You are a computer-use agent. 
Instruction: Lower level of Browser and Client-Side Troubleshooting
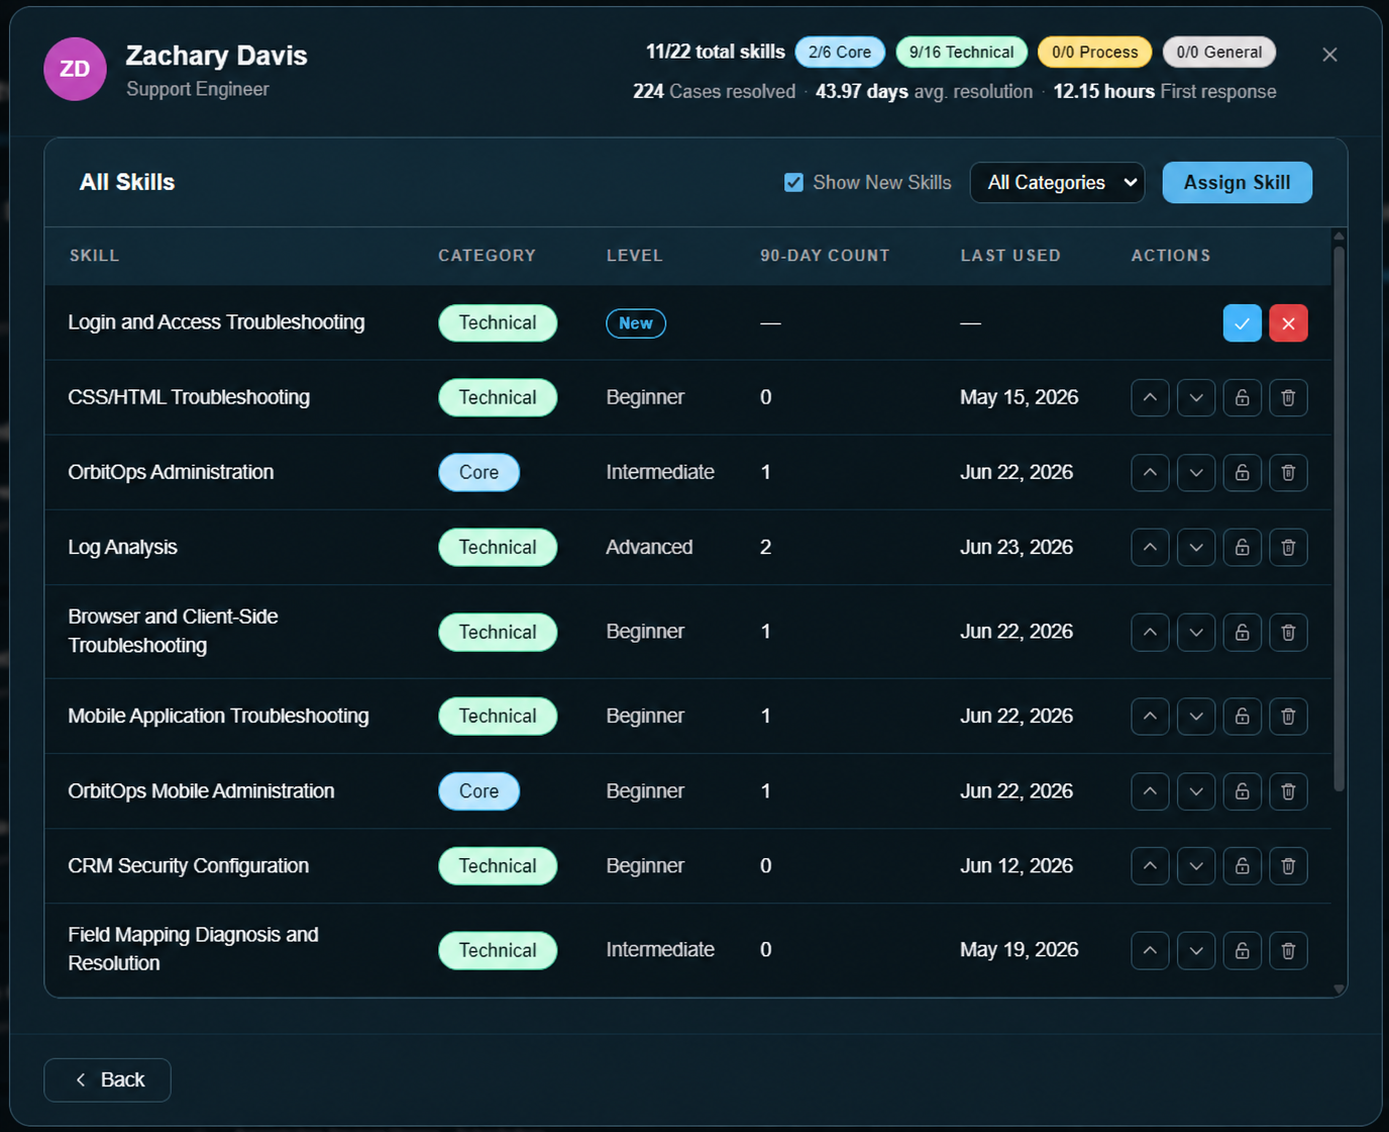[x=1196, y=632]
